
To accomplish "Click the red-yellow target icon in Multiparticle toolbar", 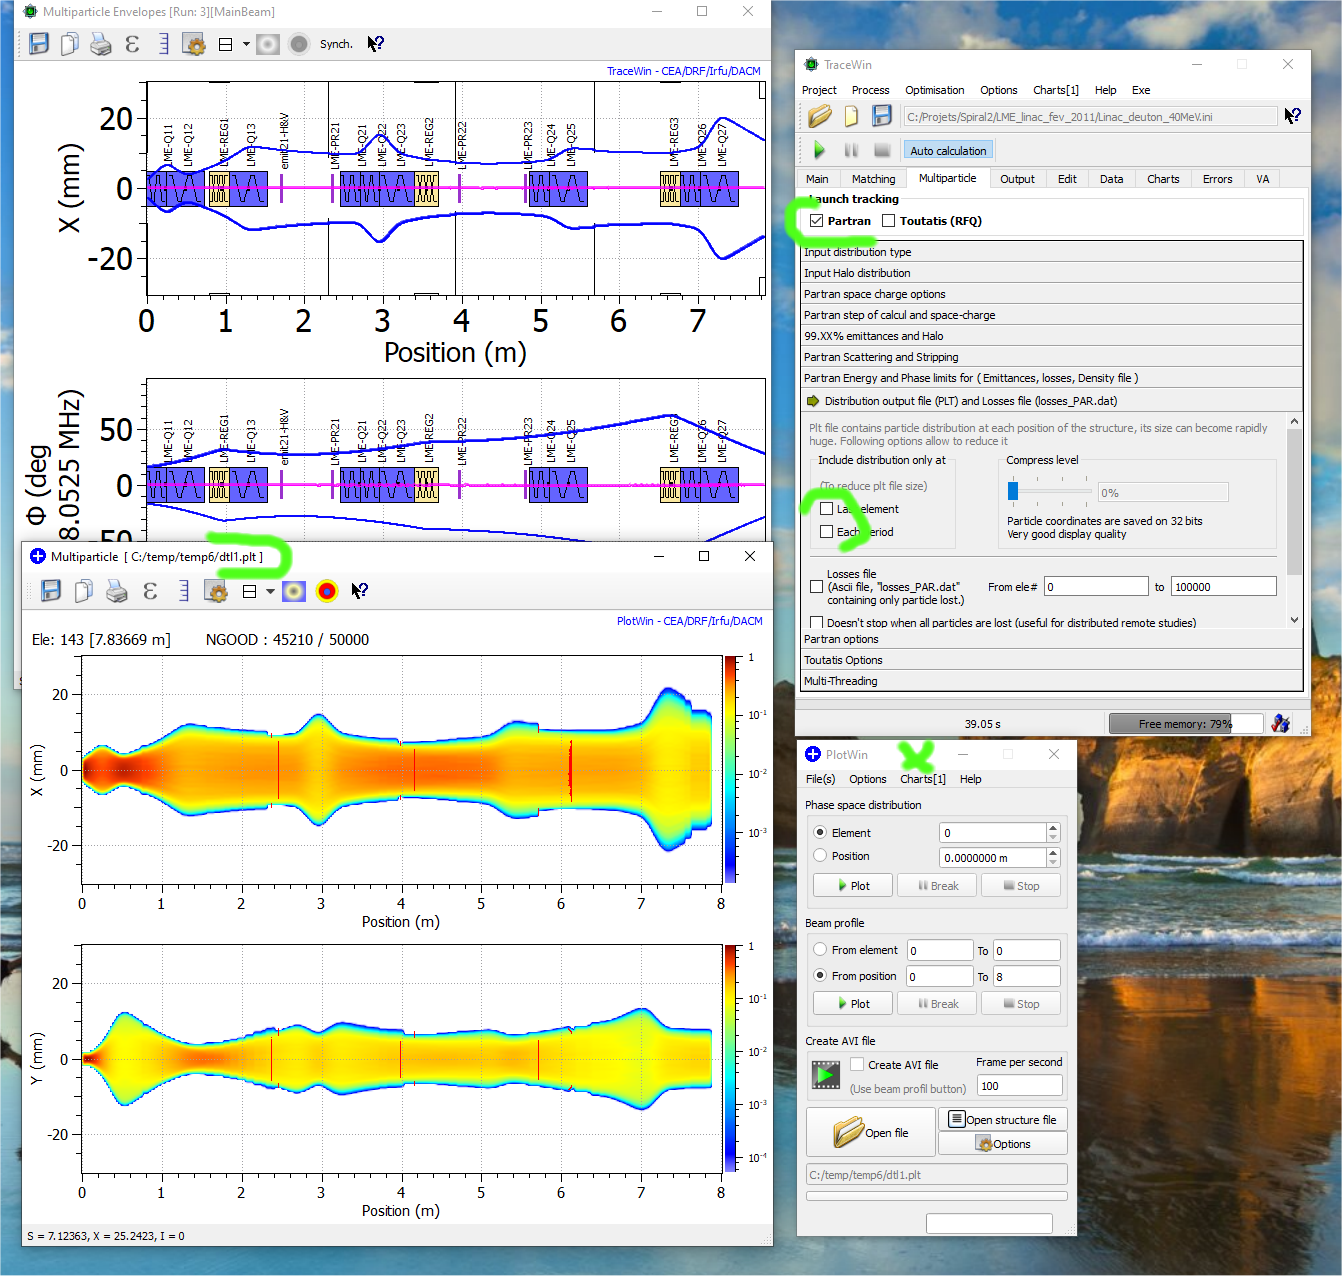I will (327, 591).
